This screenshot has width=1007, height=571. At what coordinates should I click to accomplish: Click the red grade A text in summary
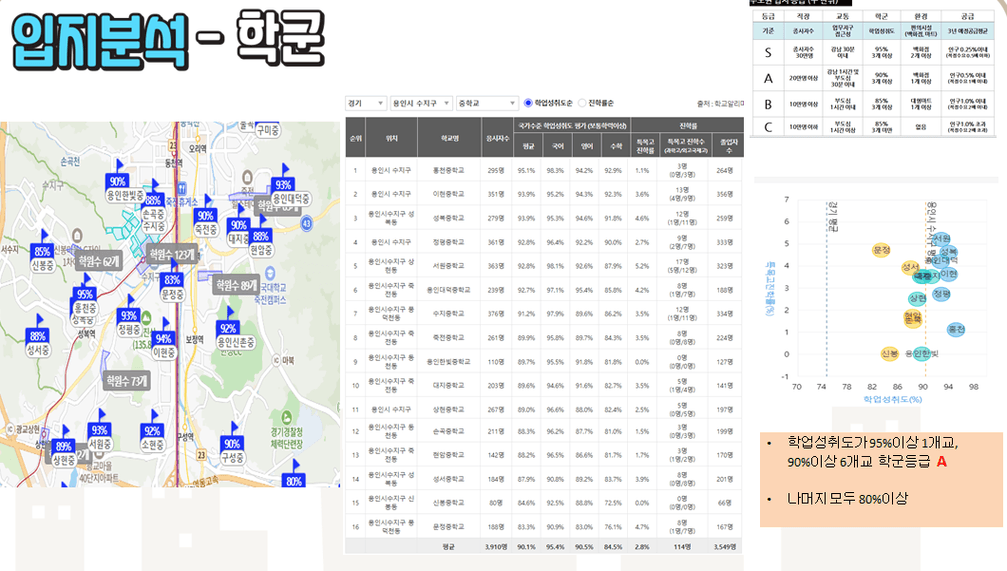click(x=941, y=461)
